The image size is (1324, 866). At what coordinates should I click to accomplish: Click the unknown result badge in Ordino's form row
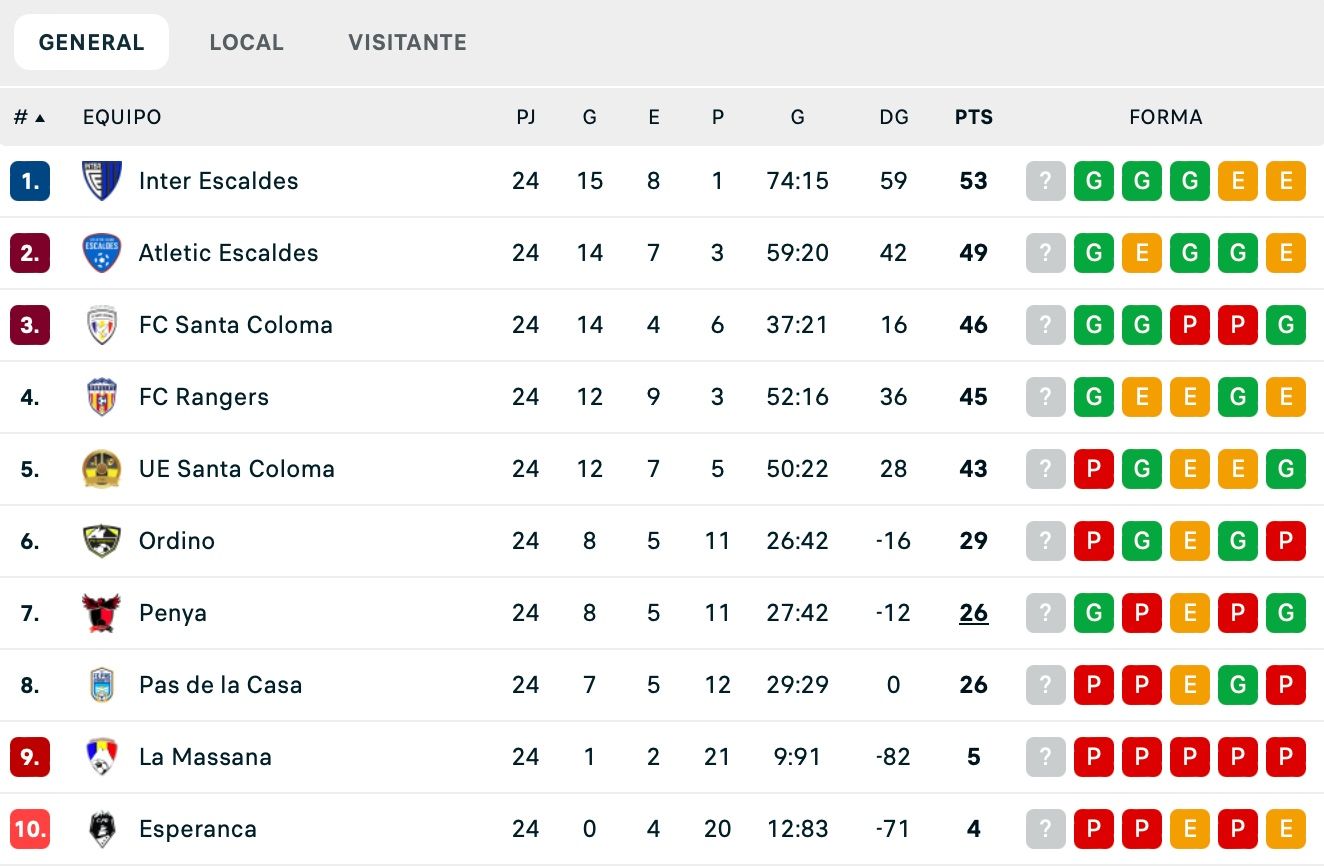1046,541
